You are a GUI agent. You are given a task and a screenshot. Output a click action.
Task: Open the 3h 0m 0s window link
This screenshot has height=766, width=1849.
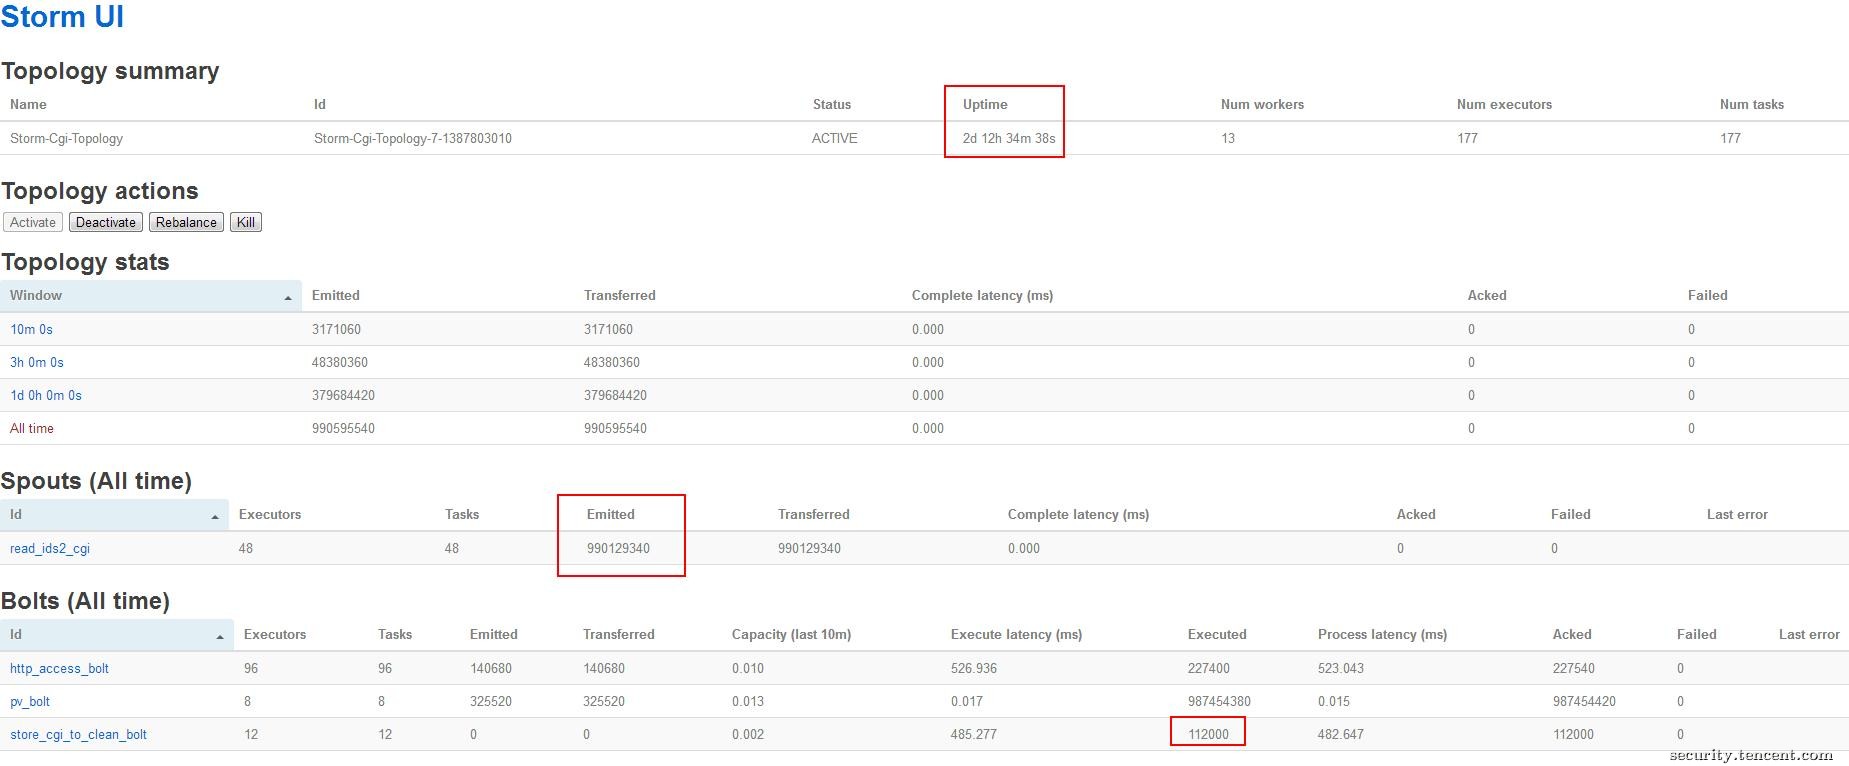tap(37, 362)
